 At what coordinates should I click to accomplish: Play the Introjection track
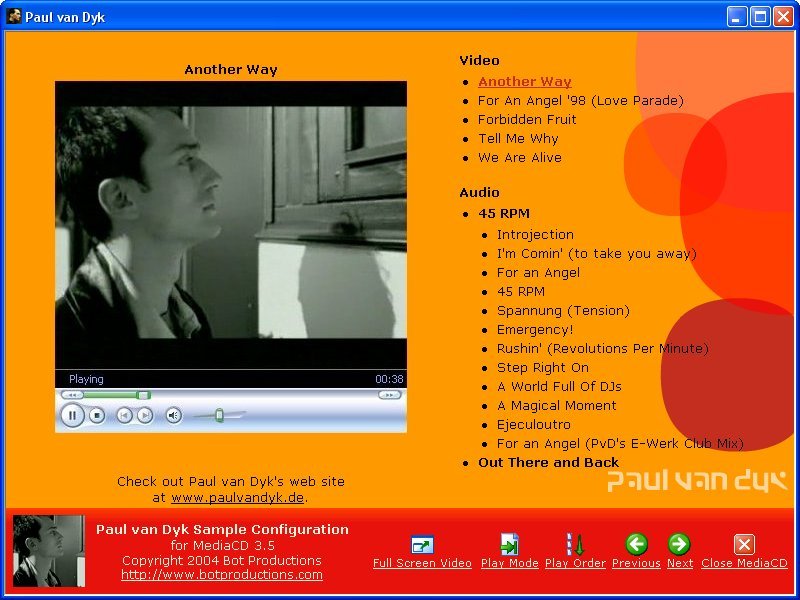535,235
